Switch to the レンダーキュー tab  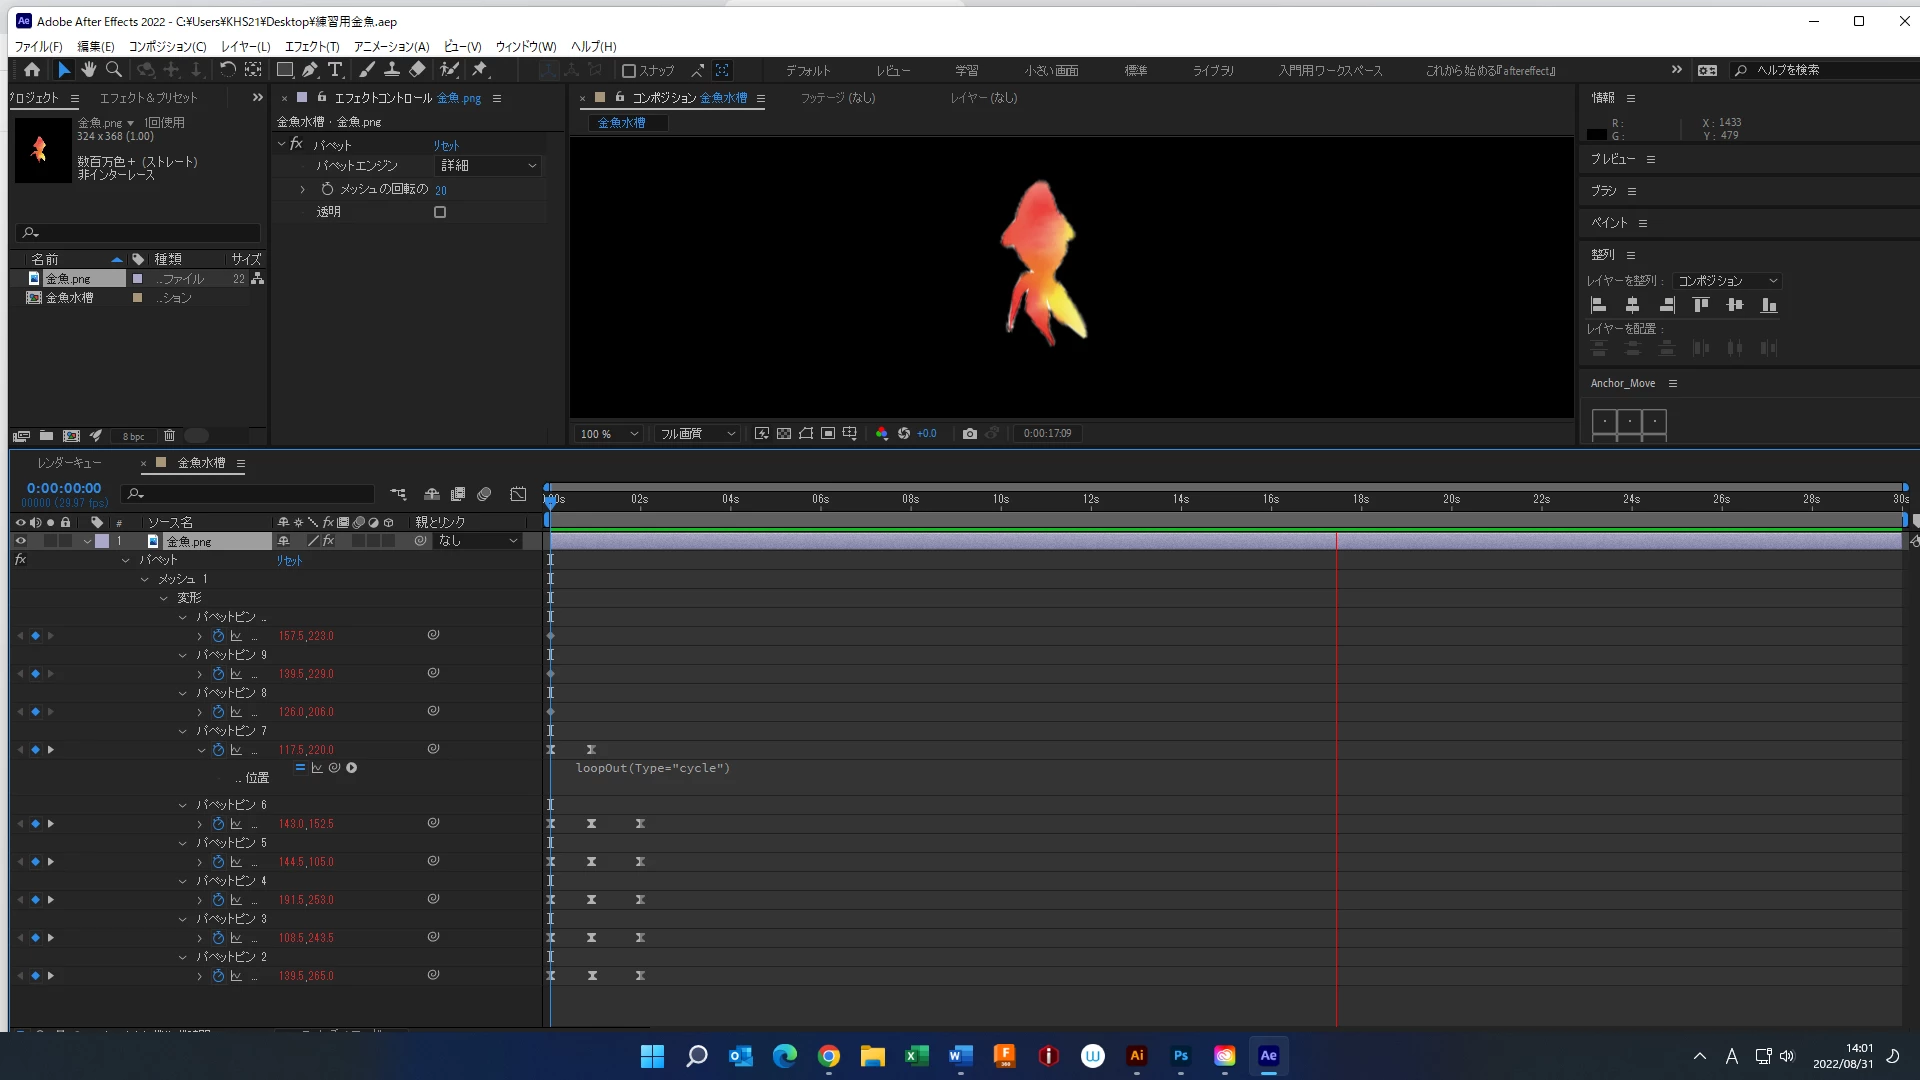click(x=69, y=463)
